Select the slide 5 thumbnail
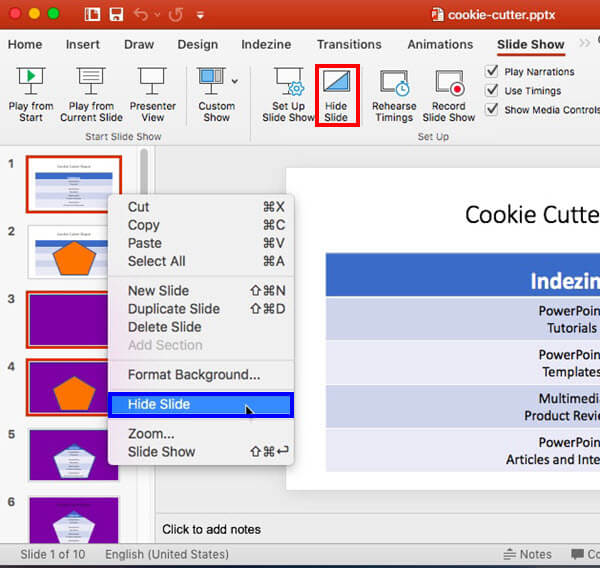Image resolution: width=600 pixels, height=568 pixels. [x=74, y=455]
